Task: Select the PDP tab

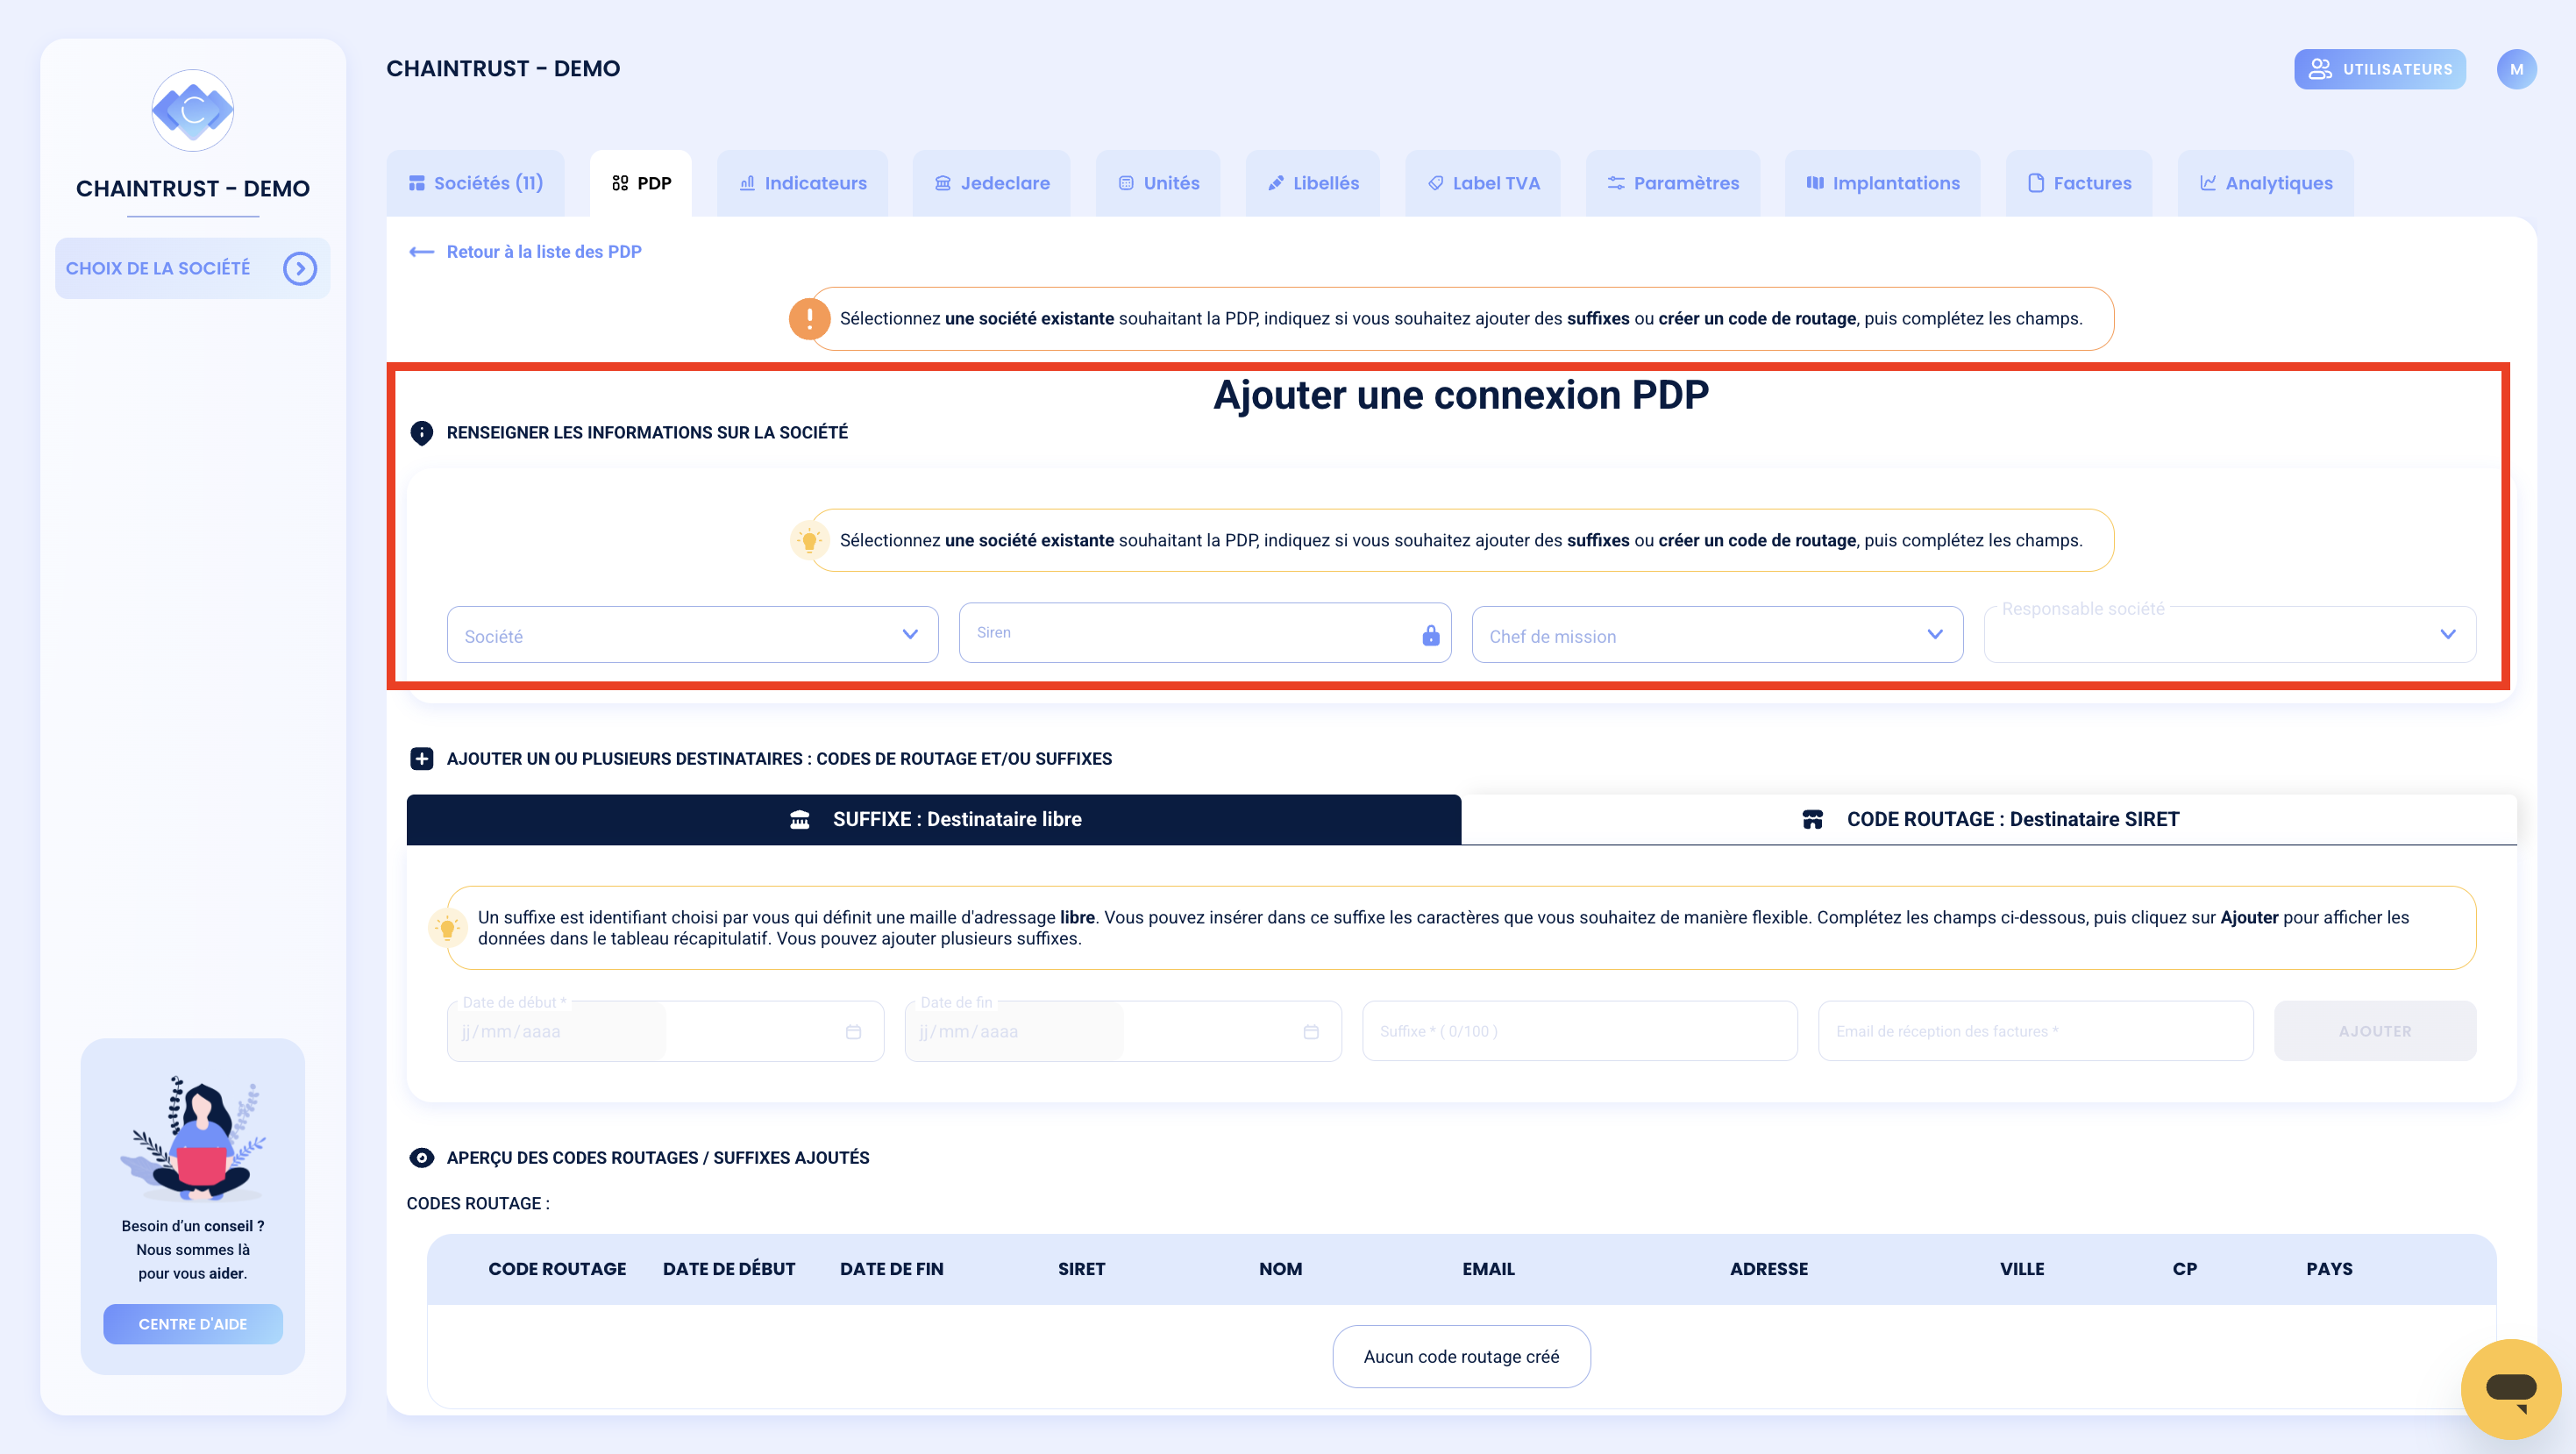Action: pyautogui.click(x=641, y=183)
